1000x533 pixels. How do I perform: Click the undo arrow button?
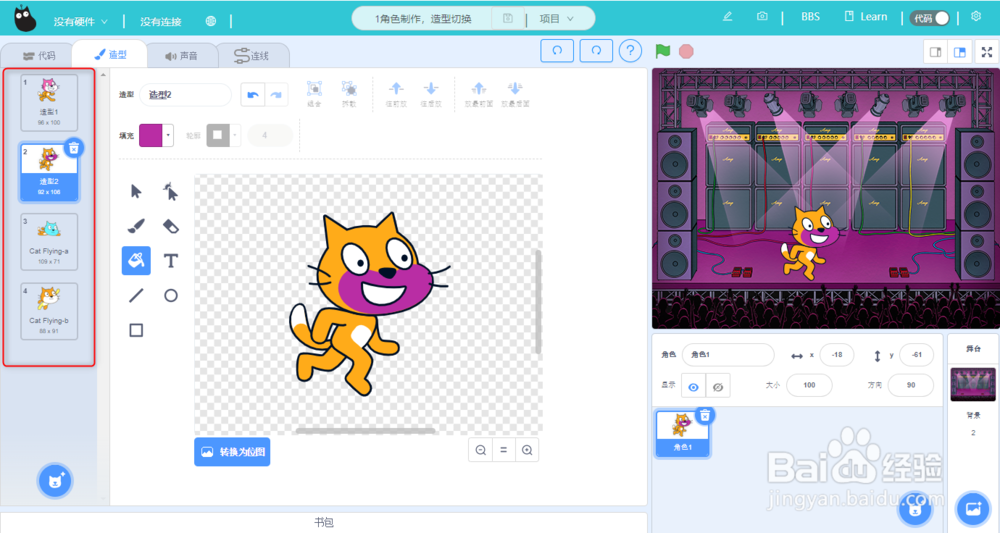pyautogui.click(x=253, y=95)
